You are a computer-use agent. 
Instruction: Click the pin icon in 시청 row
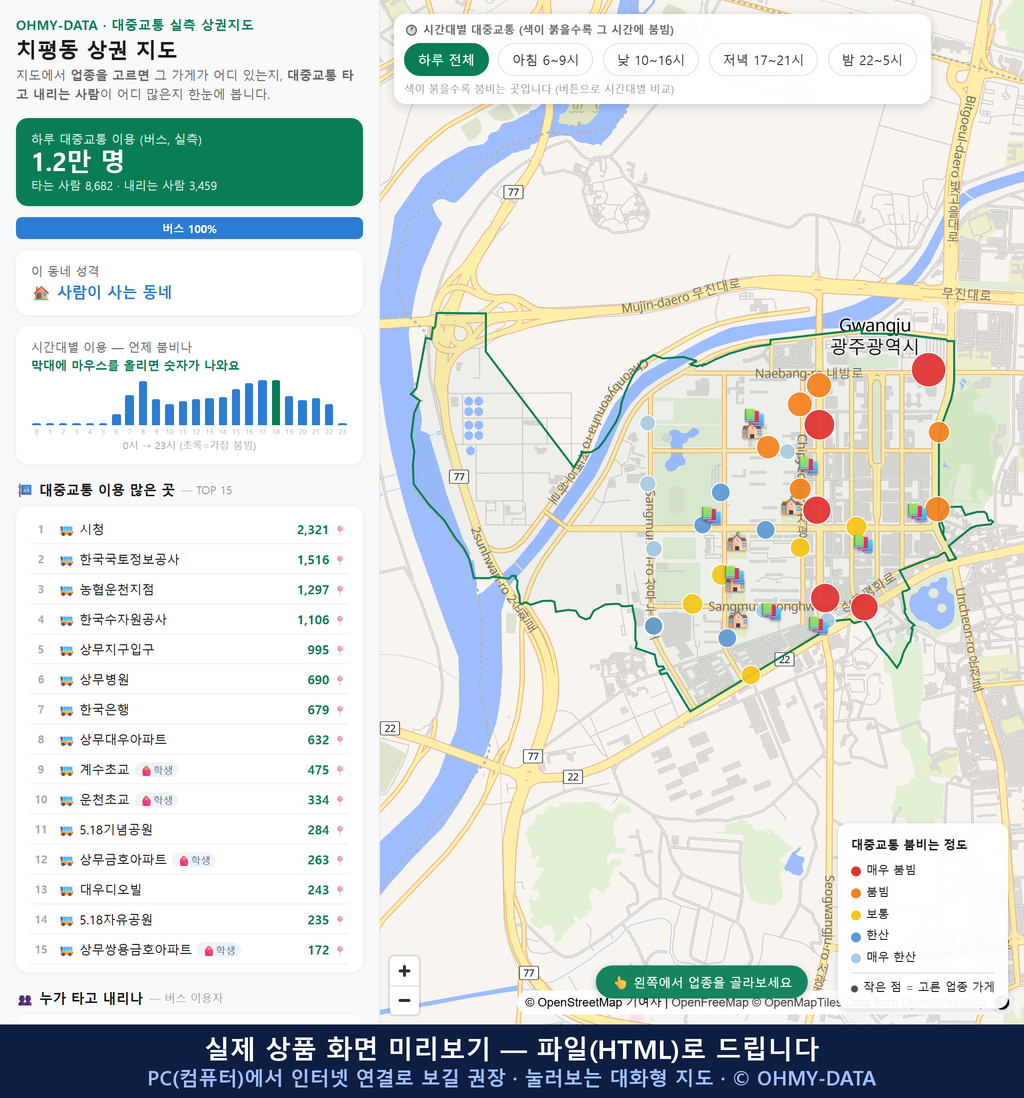tap(340, 530)
